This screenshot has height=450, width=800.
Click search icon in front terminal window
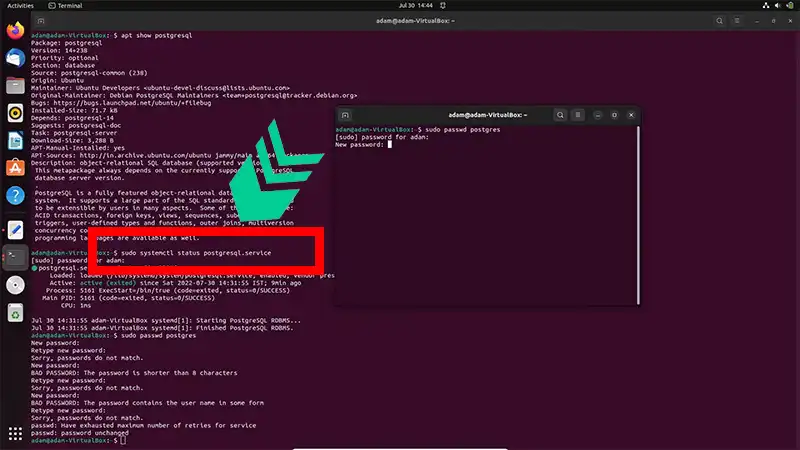click(x=560, y=115)
